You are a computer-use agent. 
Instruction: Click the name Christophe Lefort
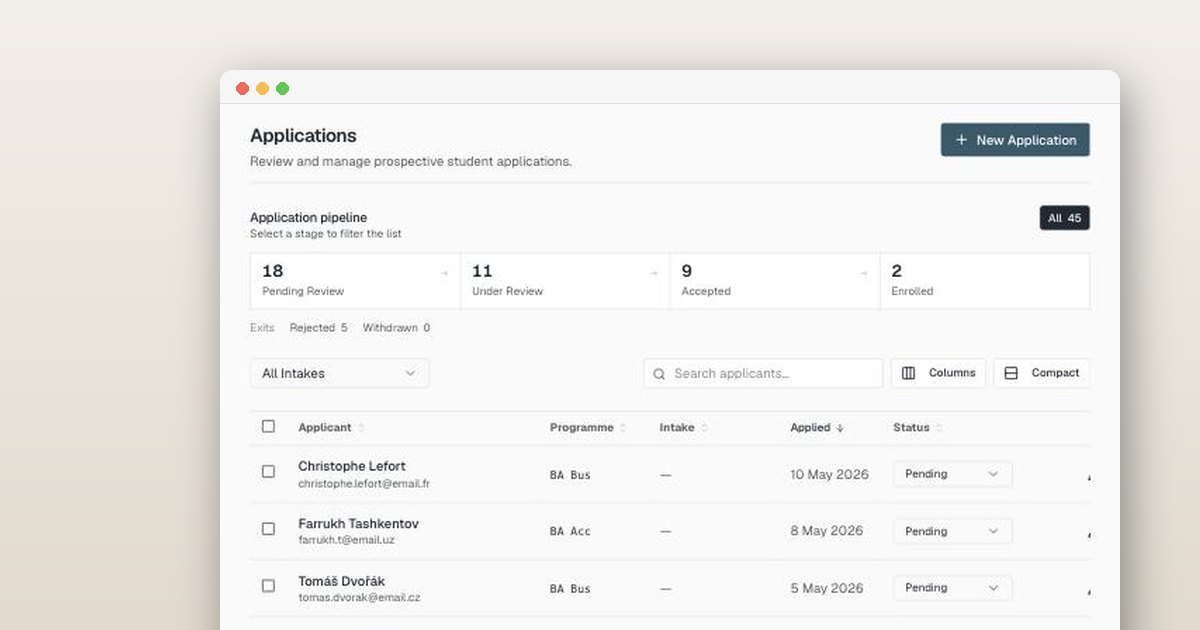pyautogui.click(x=352, y=466)
